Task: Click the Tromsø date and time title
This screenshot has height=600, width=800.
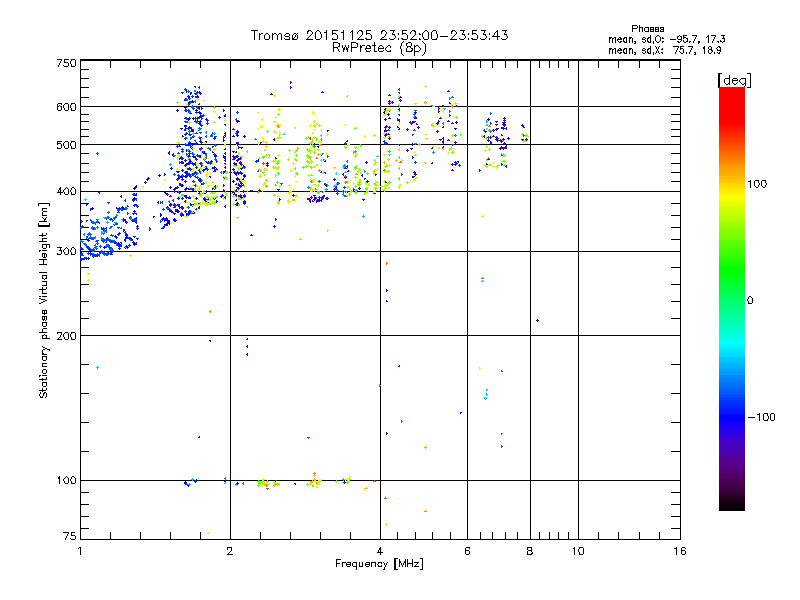Action: pos(379,35)
